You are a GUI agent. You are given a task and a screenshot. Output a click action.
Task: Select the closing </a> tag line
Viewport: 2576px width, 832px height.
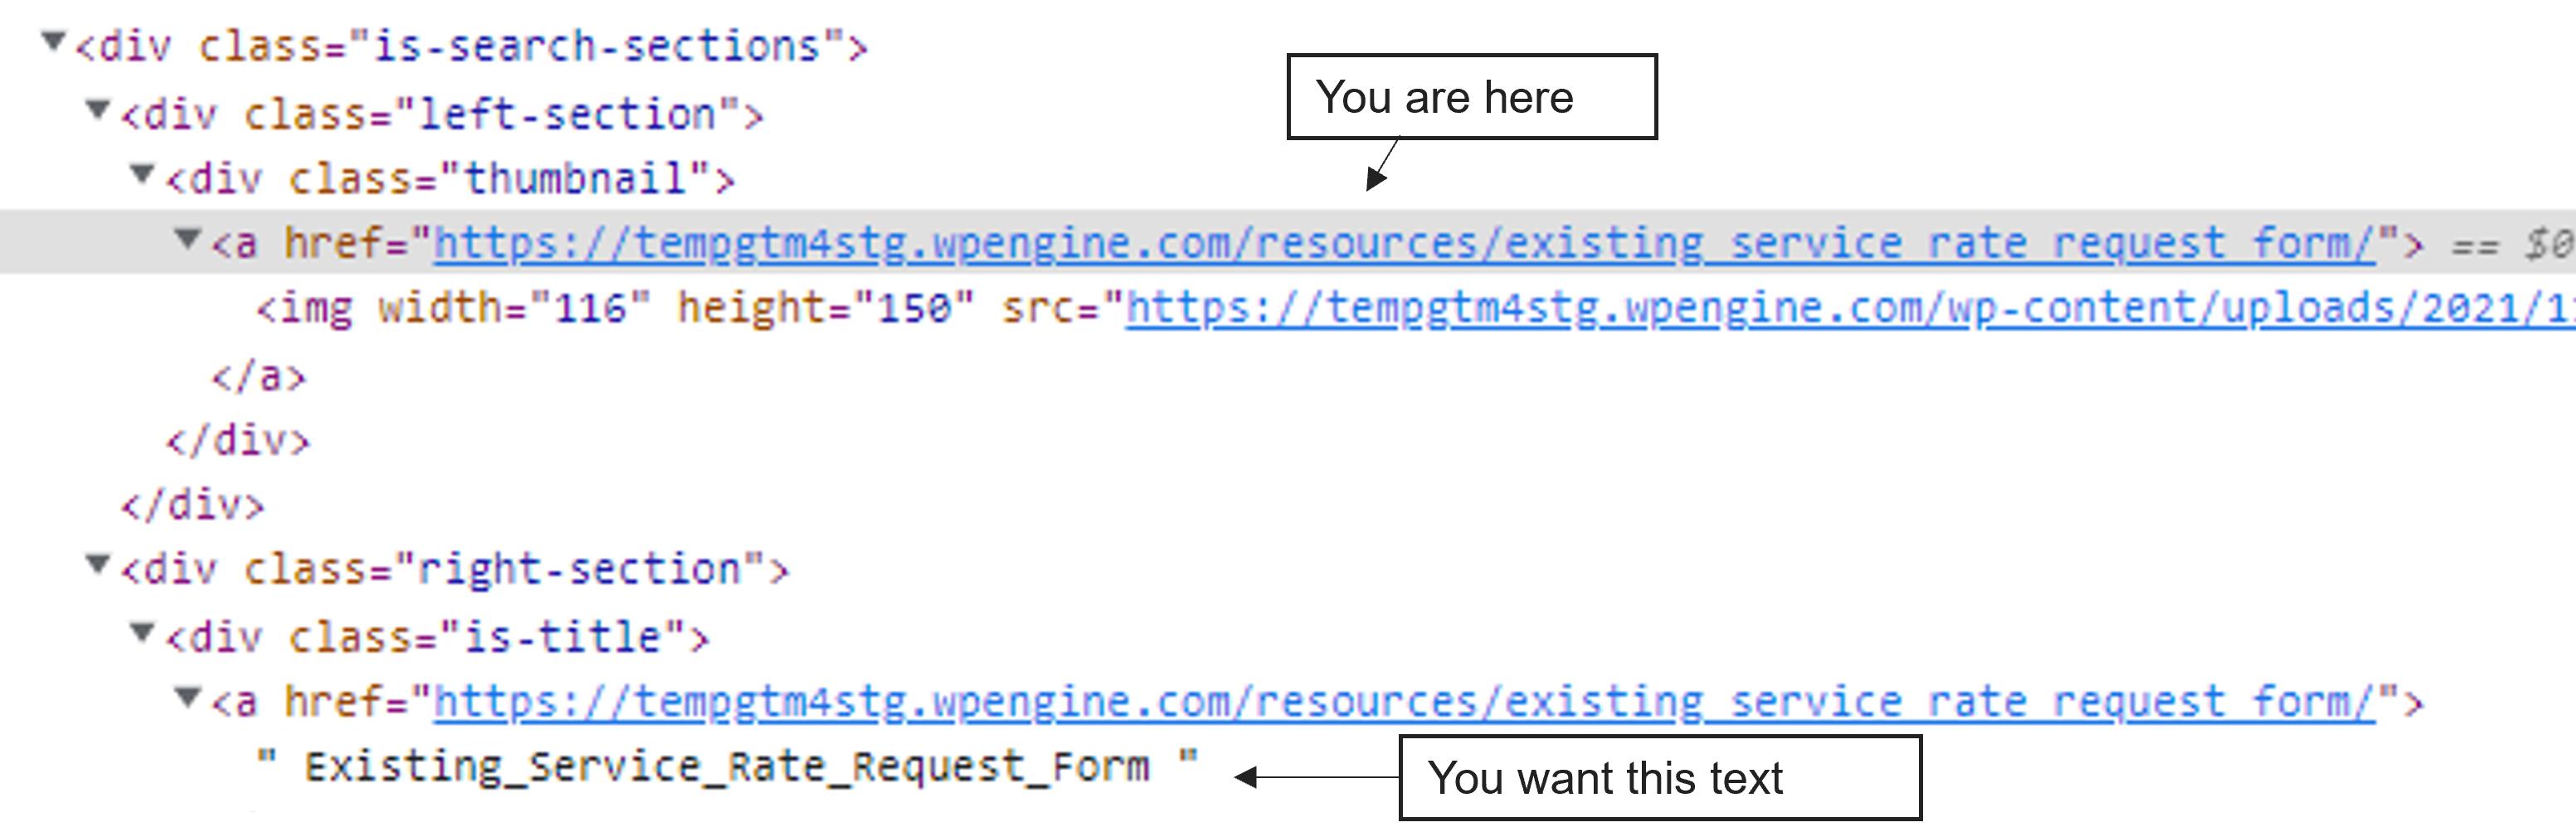pos(258,377)
